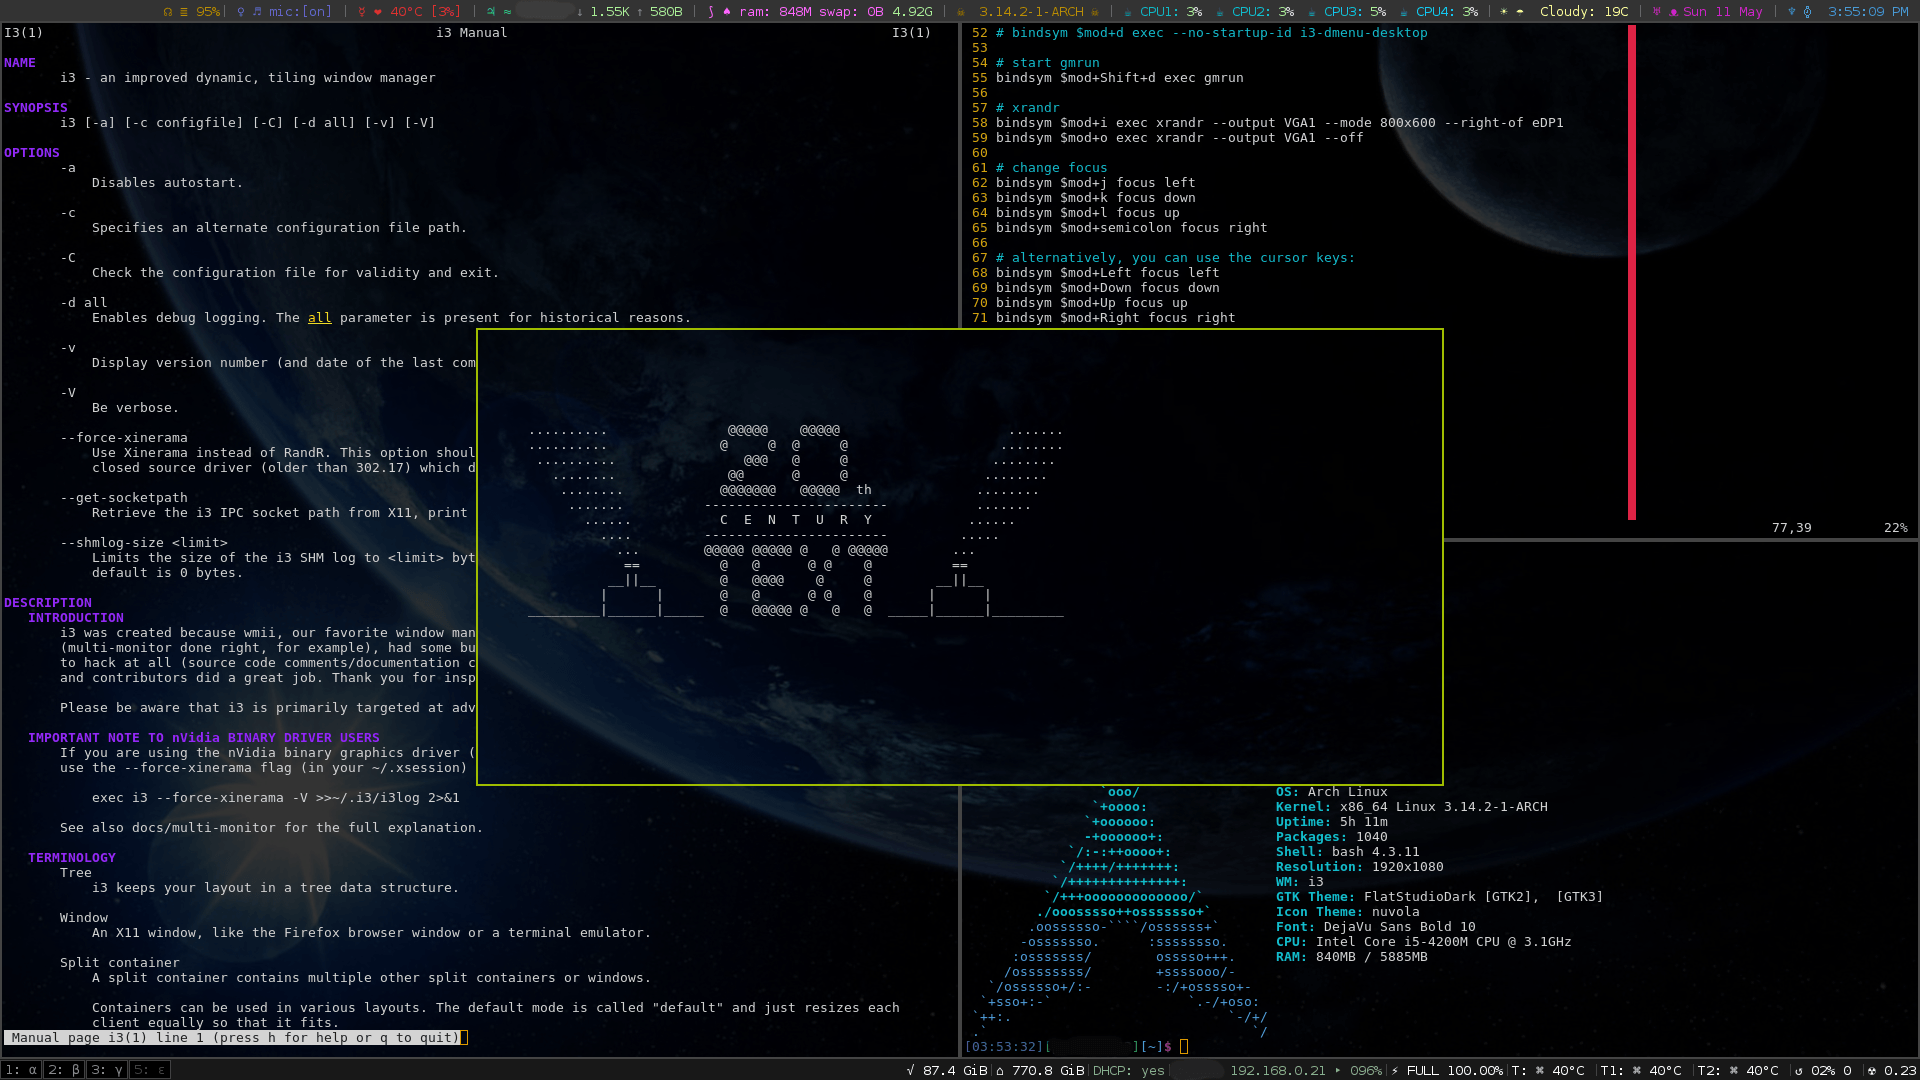The width and height of the screenshot is (1920, 1080).
Task: Click the 02% CPU usage entry in bottom bar
Action: click(1823, 1070)
